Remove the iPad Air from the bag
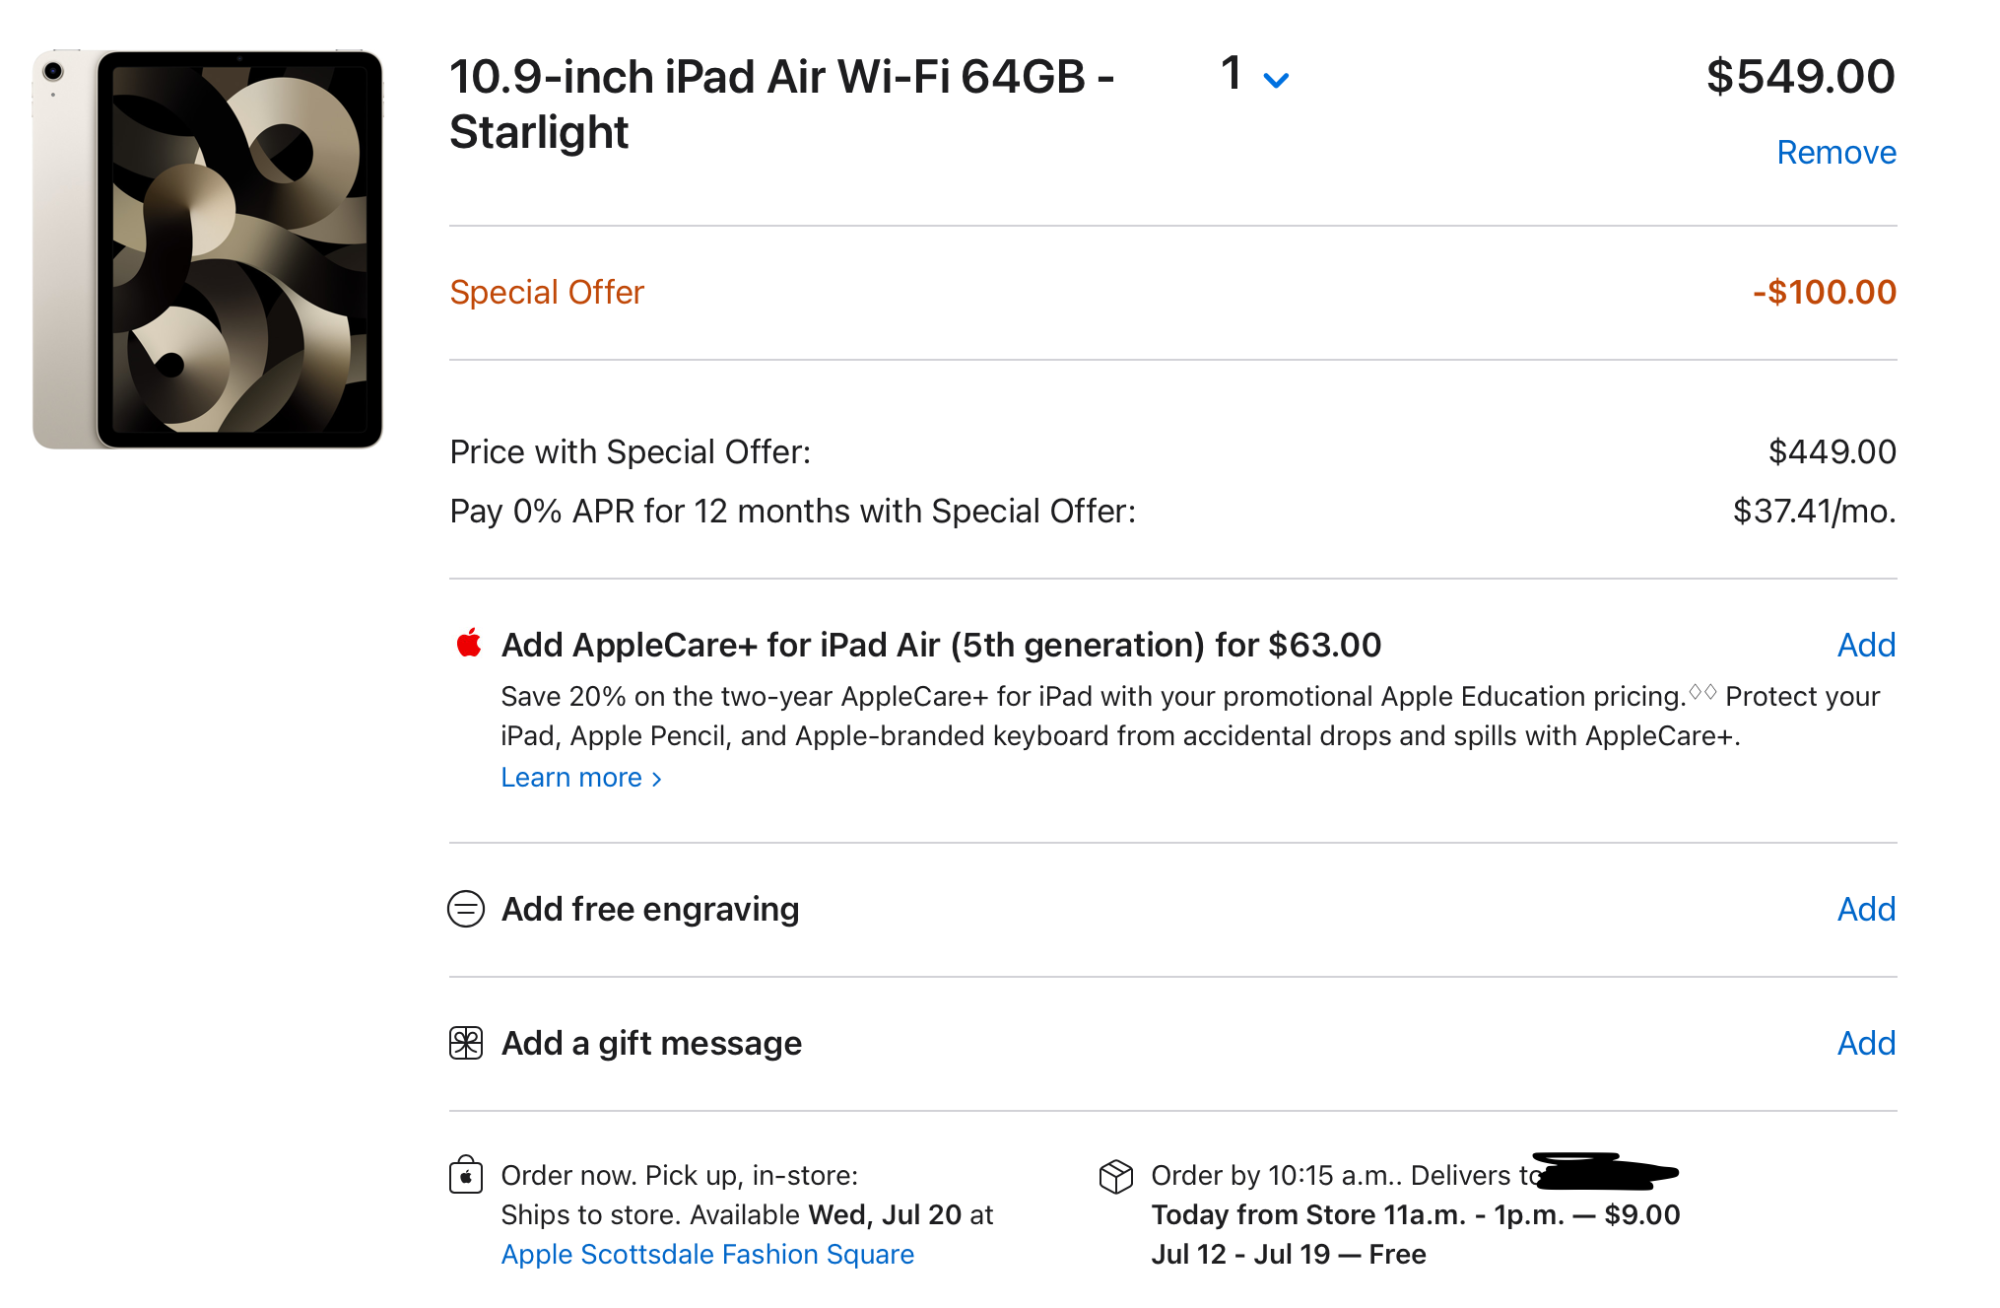The height and width of the screenshot is (1308, 2000). 1836,152
